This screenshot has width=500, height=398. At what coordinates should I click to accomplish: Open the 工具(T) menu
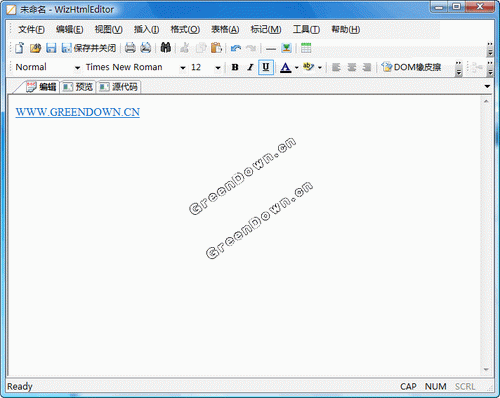pyautogui.click(x=306, y=30)
